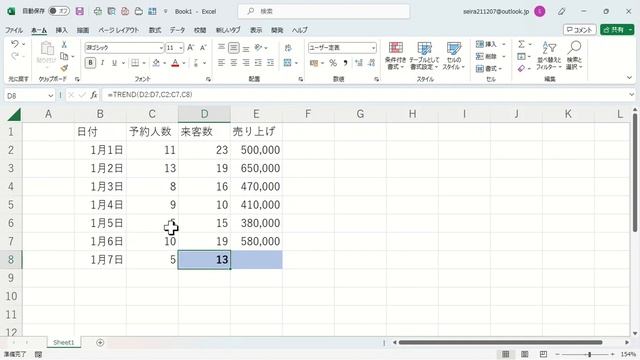Viewport: 640px width, 360px height.
Task: Click the Decrease Decimal icon
Action: (371, 63)
